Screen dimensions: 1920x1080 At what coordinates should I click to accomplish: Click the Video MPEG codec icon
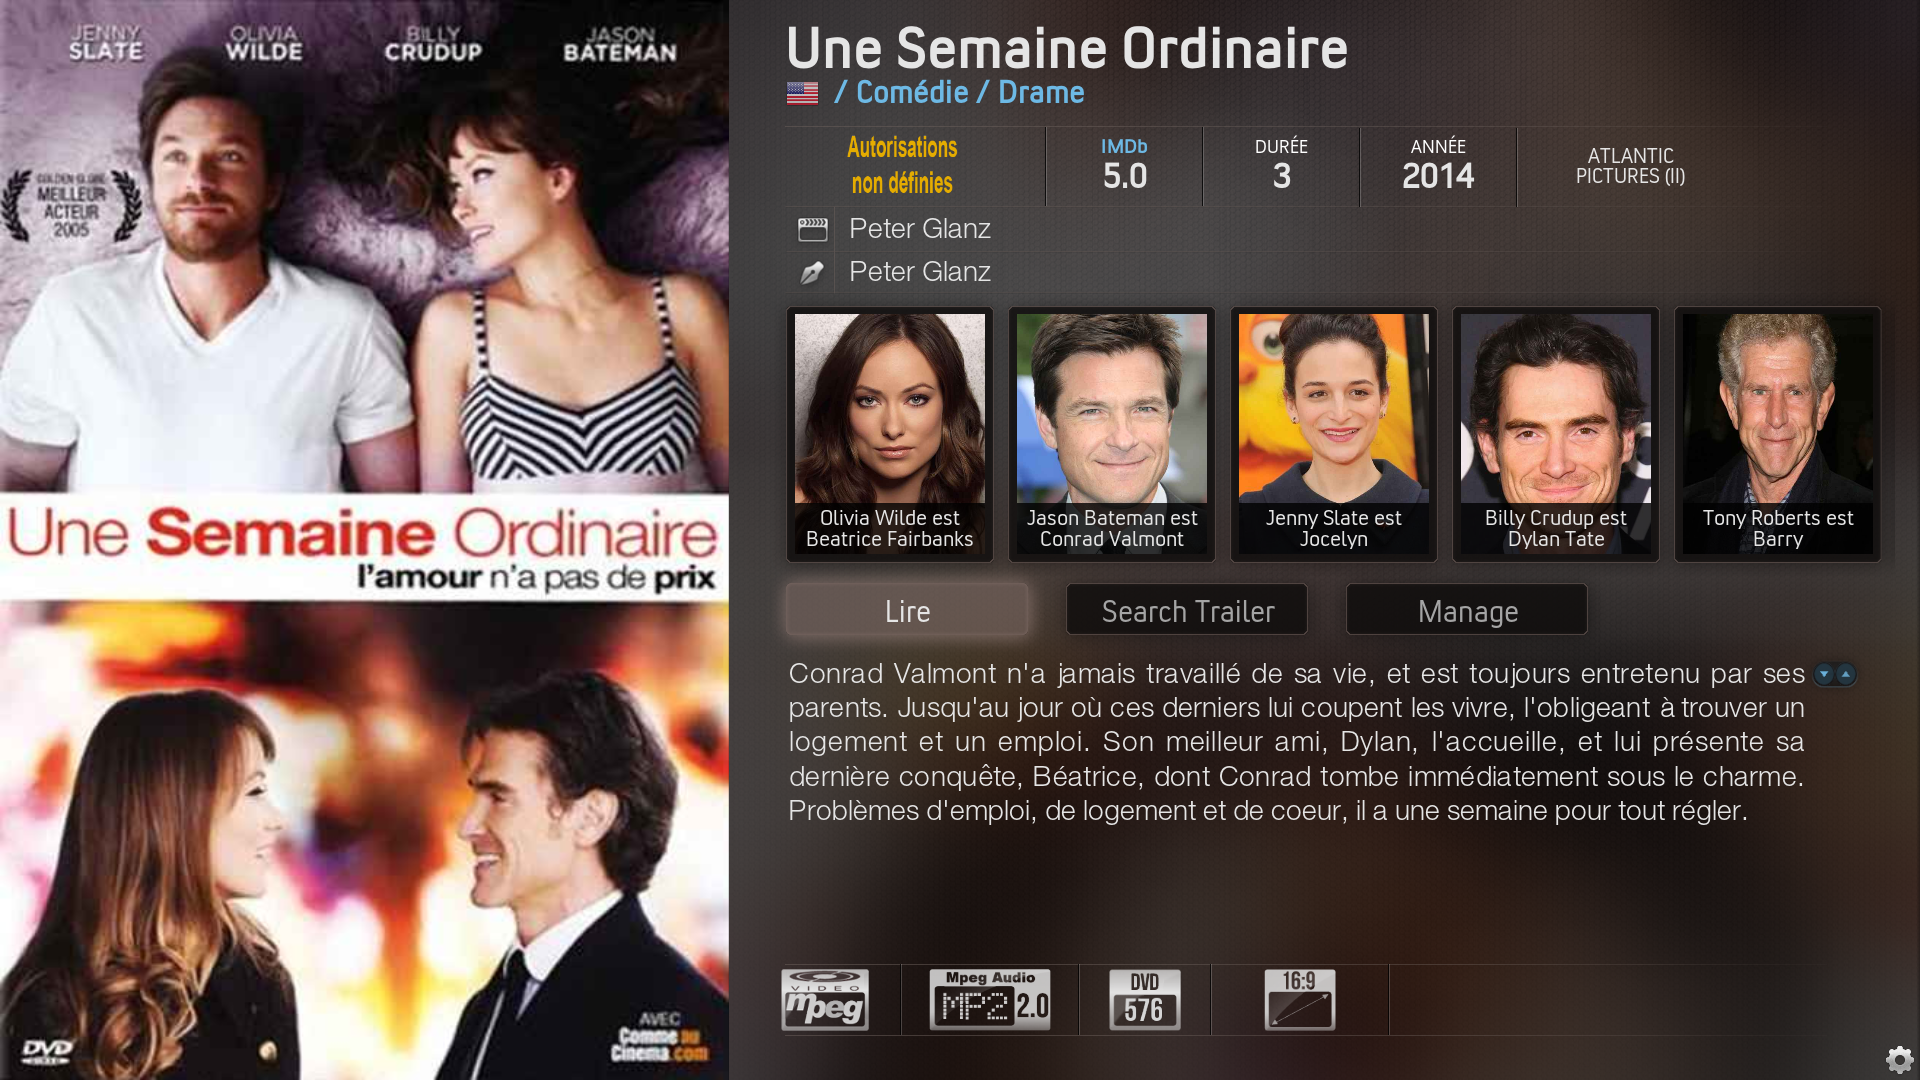(x=825, y=999)
